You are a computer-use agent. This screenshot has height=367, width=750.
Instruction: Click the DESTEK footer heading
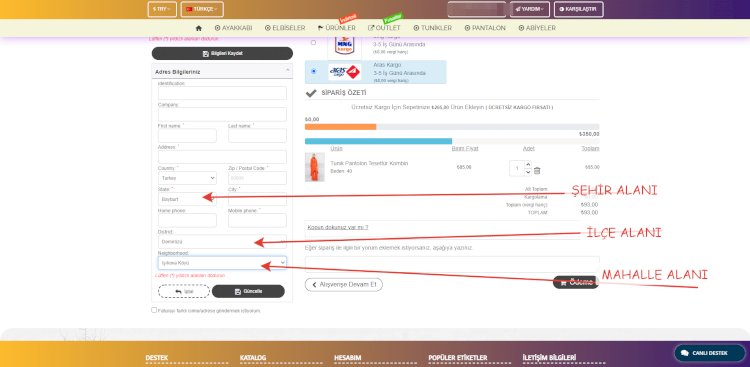click(157, 358)
